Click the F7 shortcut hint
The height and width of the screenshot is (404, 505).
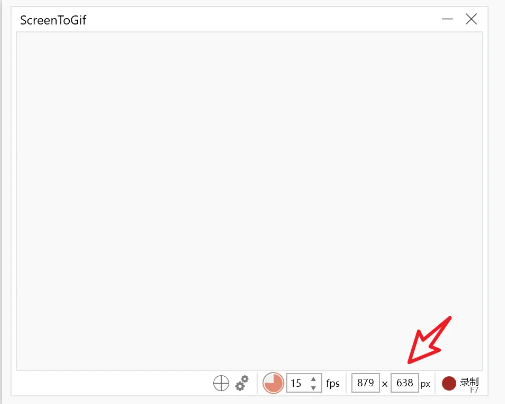[x=474, y=390]
